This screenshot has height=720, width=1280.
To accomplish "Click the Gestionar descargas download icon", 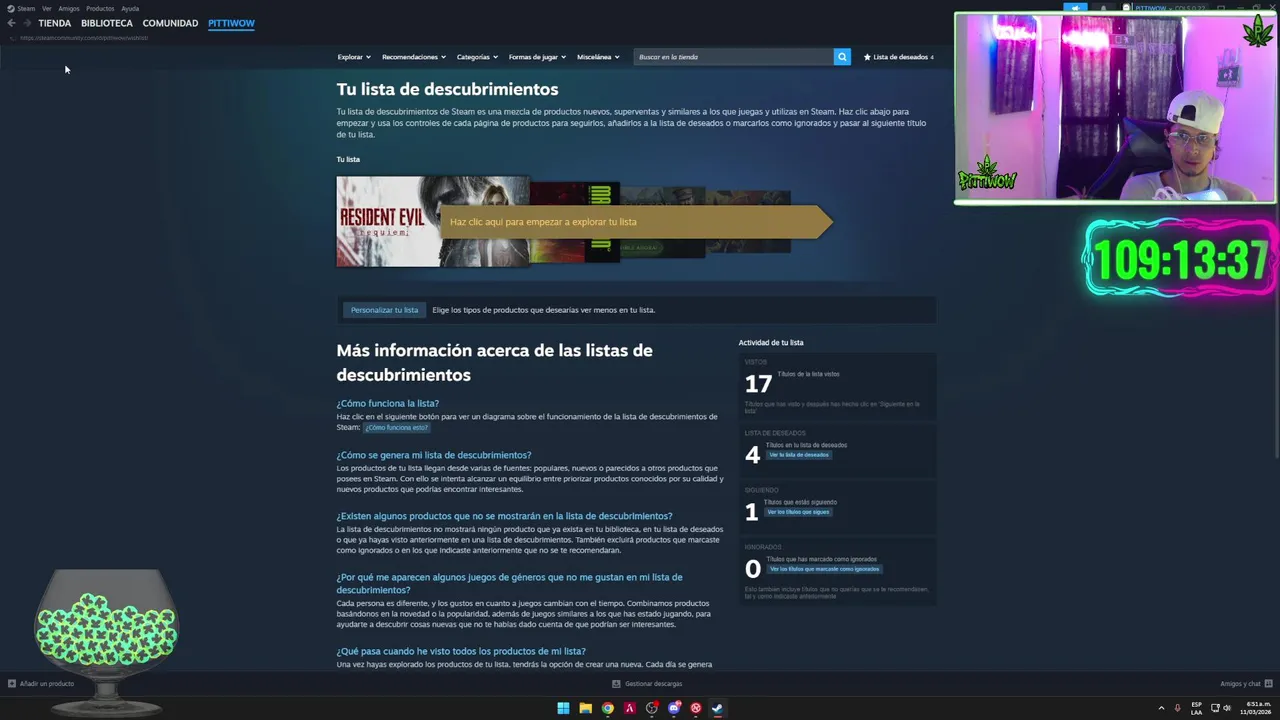I will point(616,684).
